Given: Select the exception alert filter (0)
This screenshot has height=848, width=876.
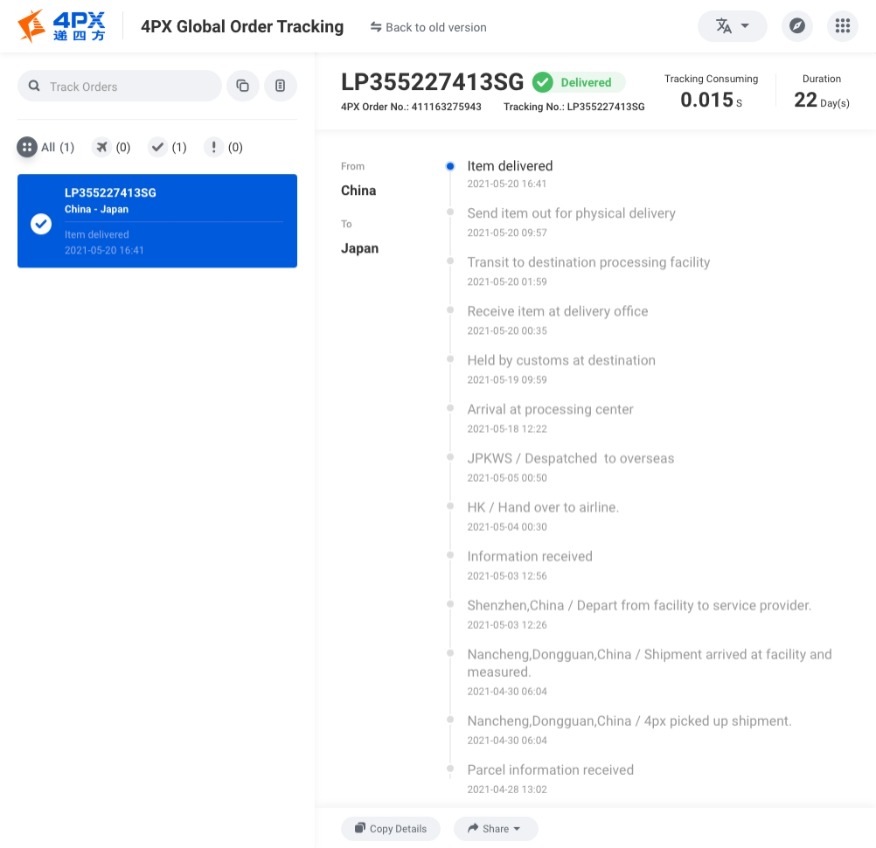Looking at the screenshot, I should click(x=223, y=147).
